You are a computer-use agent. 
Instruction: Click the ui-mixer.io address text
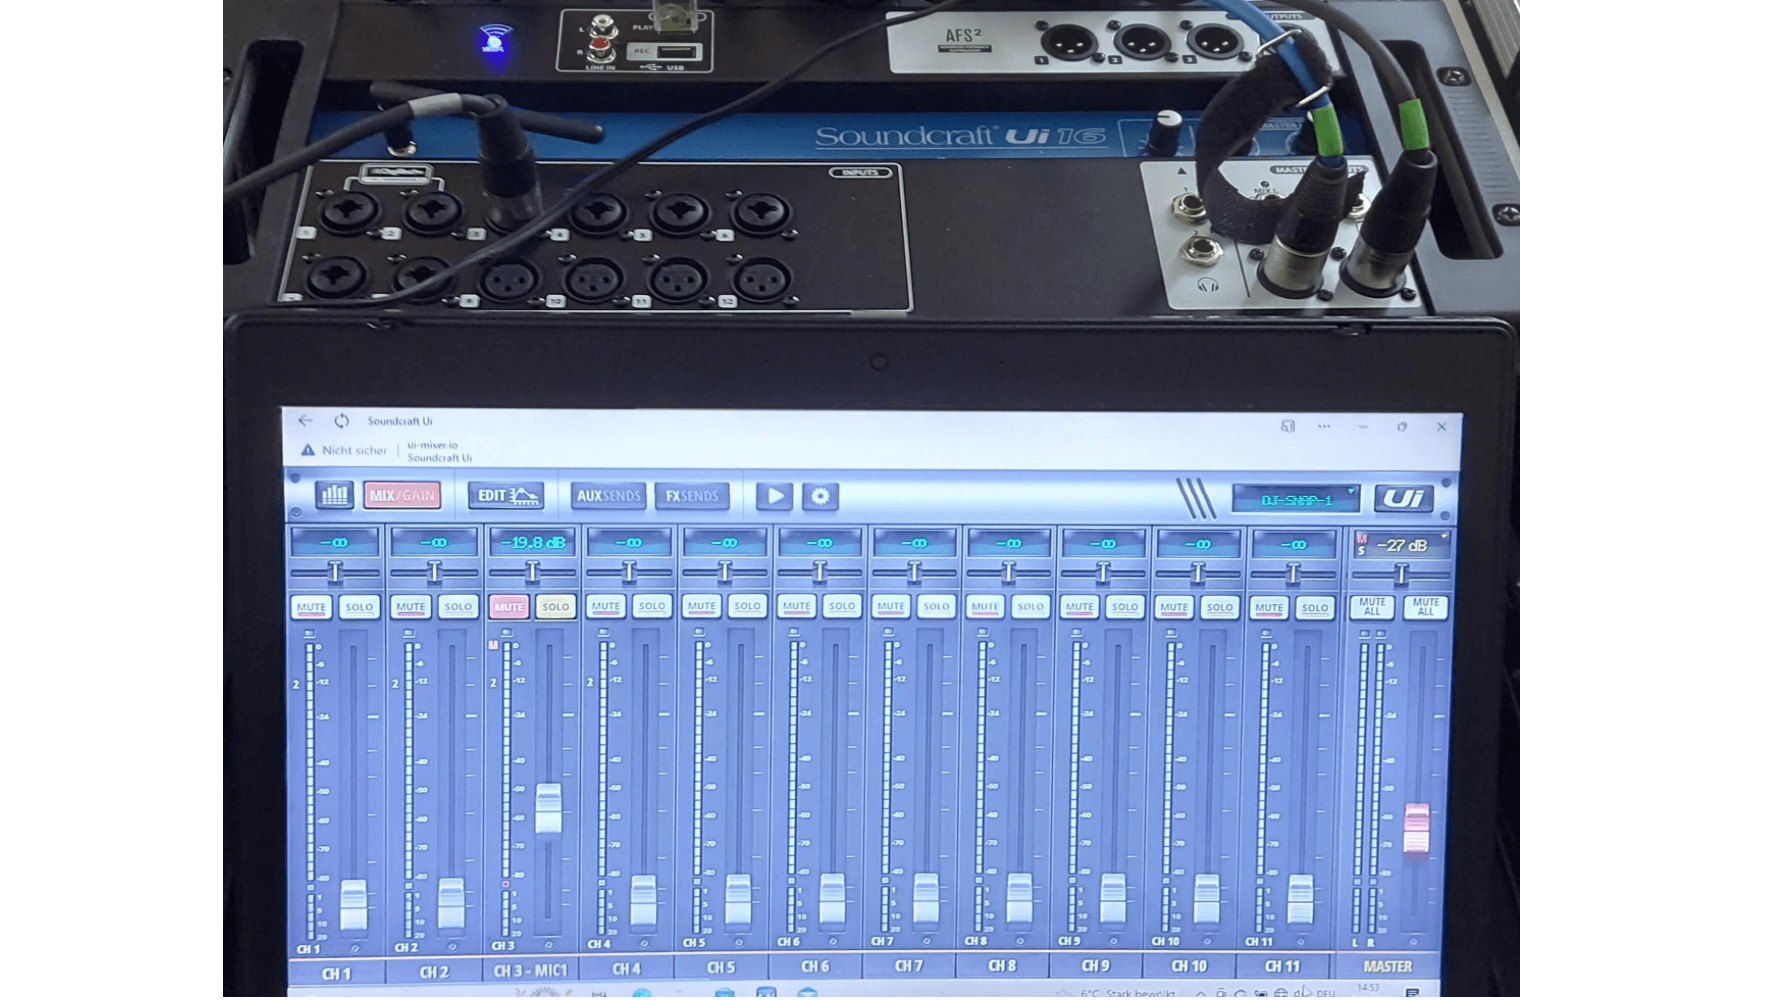[432, 445]
